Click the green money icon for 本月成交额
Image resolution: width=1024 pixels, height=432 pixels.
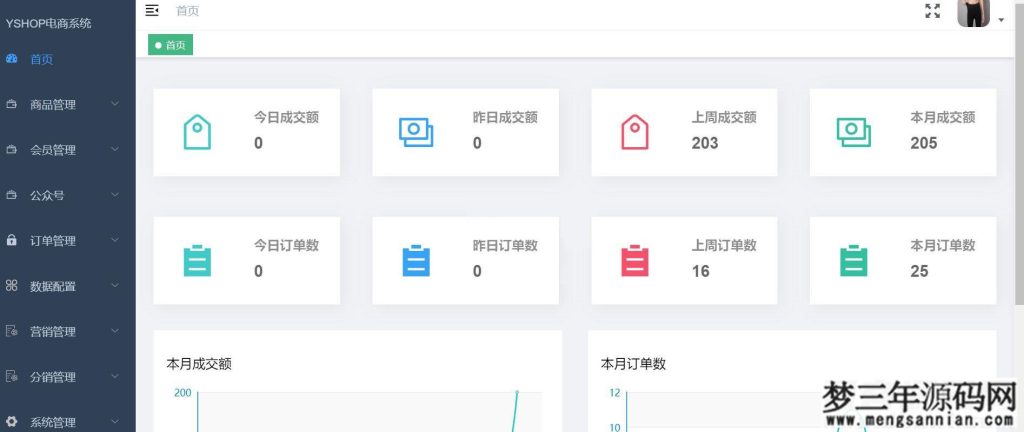coord(854,132)
